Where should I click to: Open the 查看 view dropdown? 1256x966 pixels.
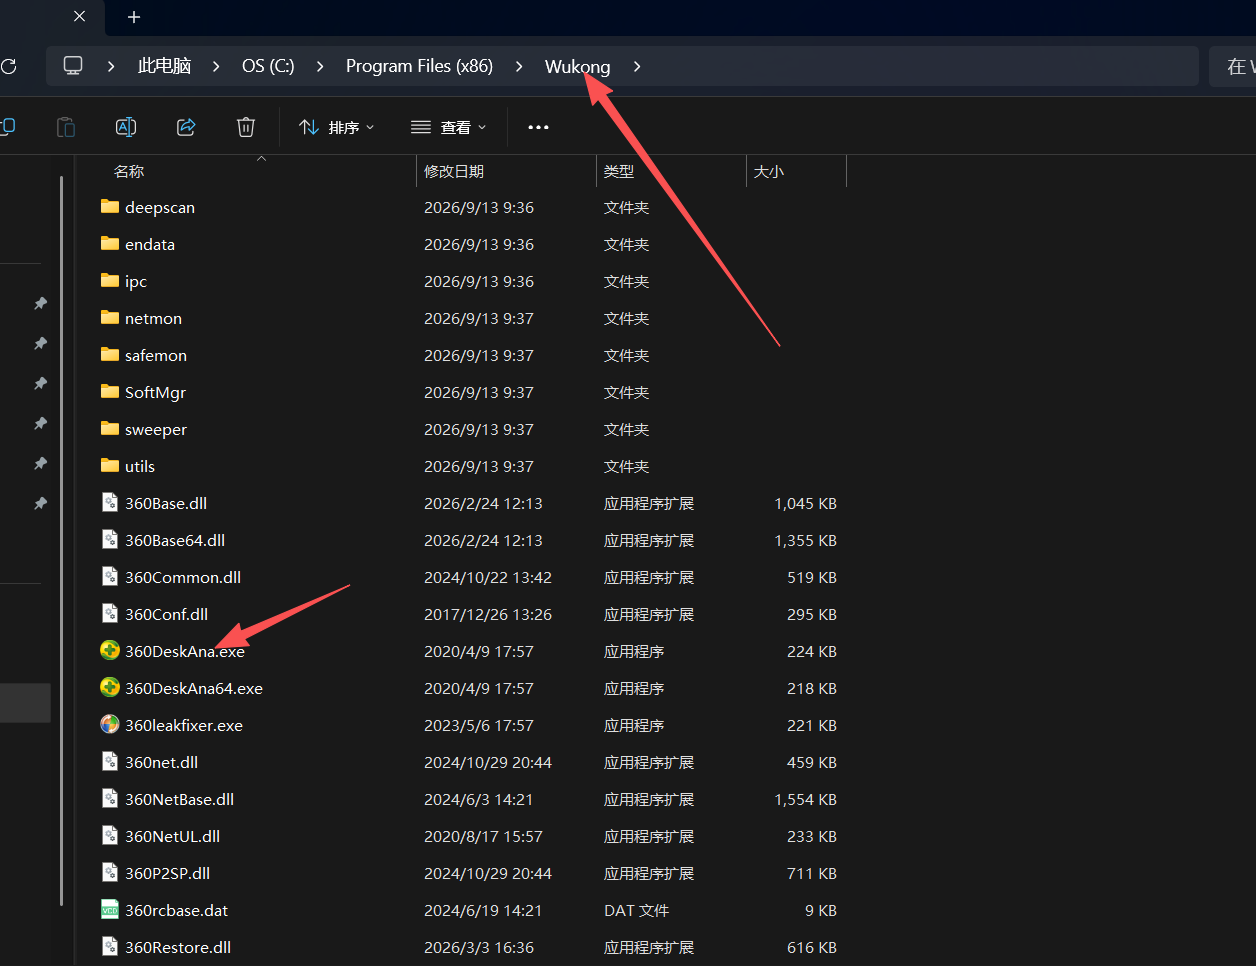click(449, 127)
